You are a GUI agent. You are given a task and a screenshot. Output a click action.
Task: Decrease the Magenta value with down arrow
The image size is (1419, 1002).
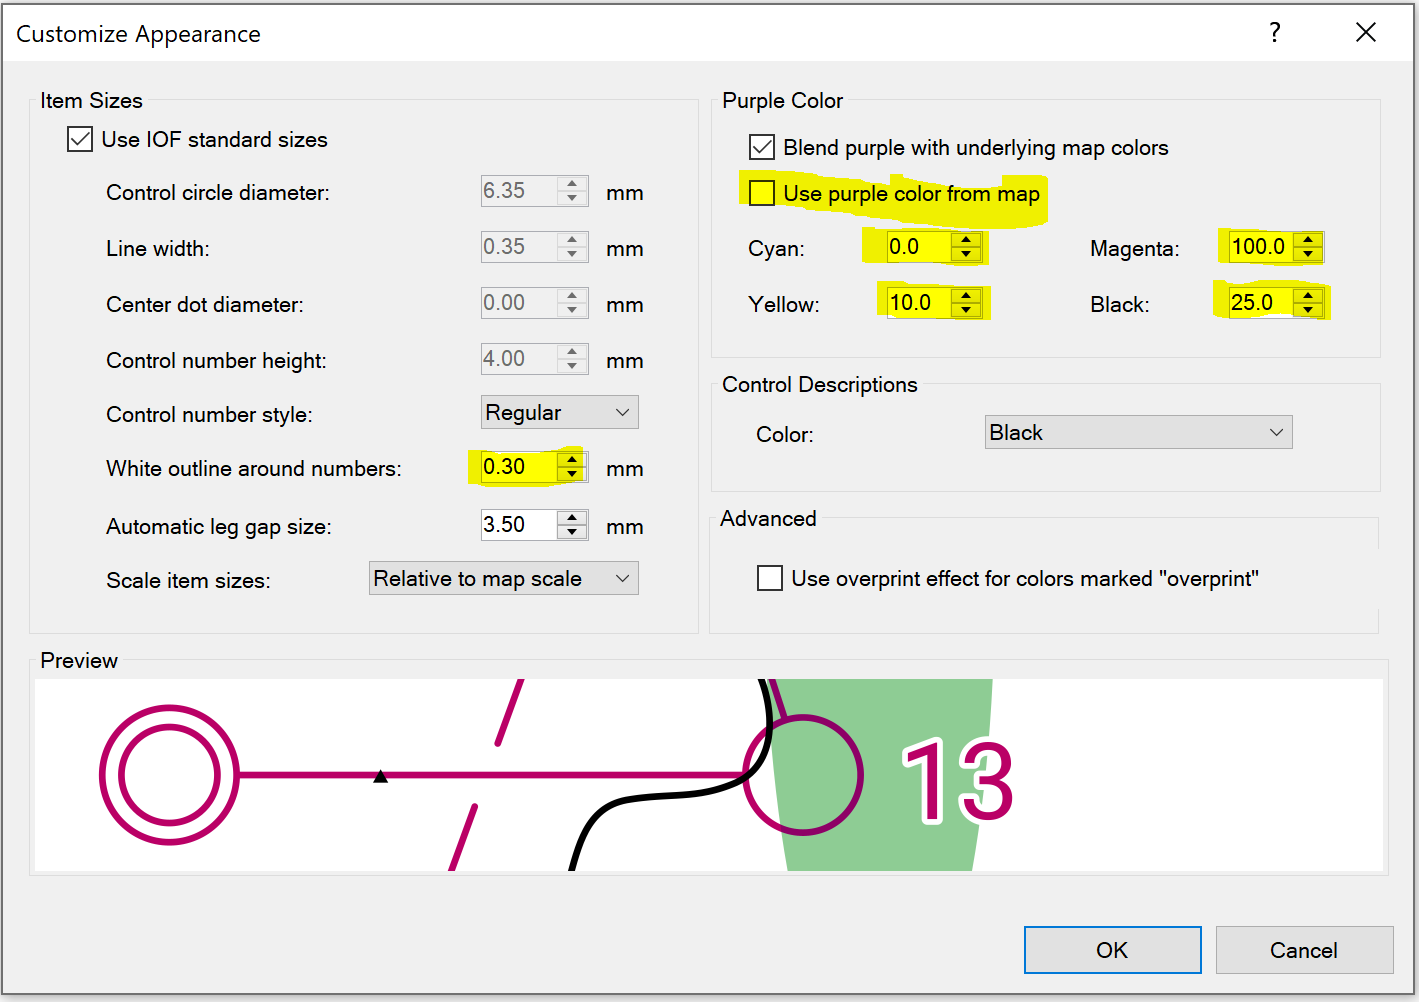pyautogui.click(x=1308, y=254)
